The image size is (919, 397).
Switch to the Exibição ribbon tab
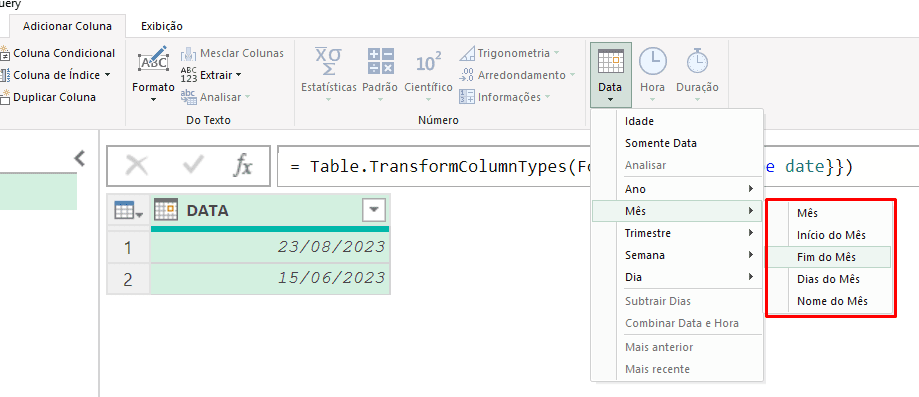coord(162,26)
